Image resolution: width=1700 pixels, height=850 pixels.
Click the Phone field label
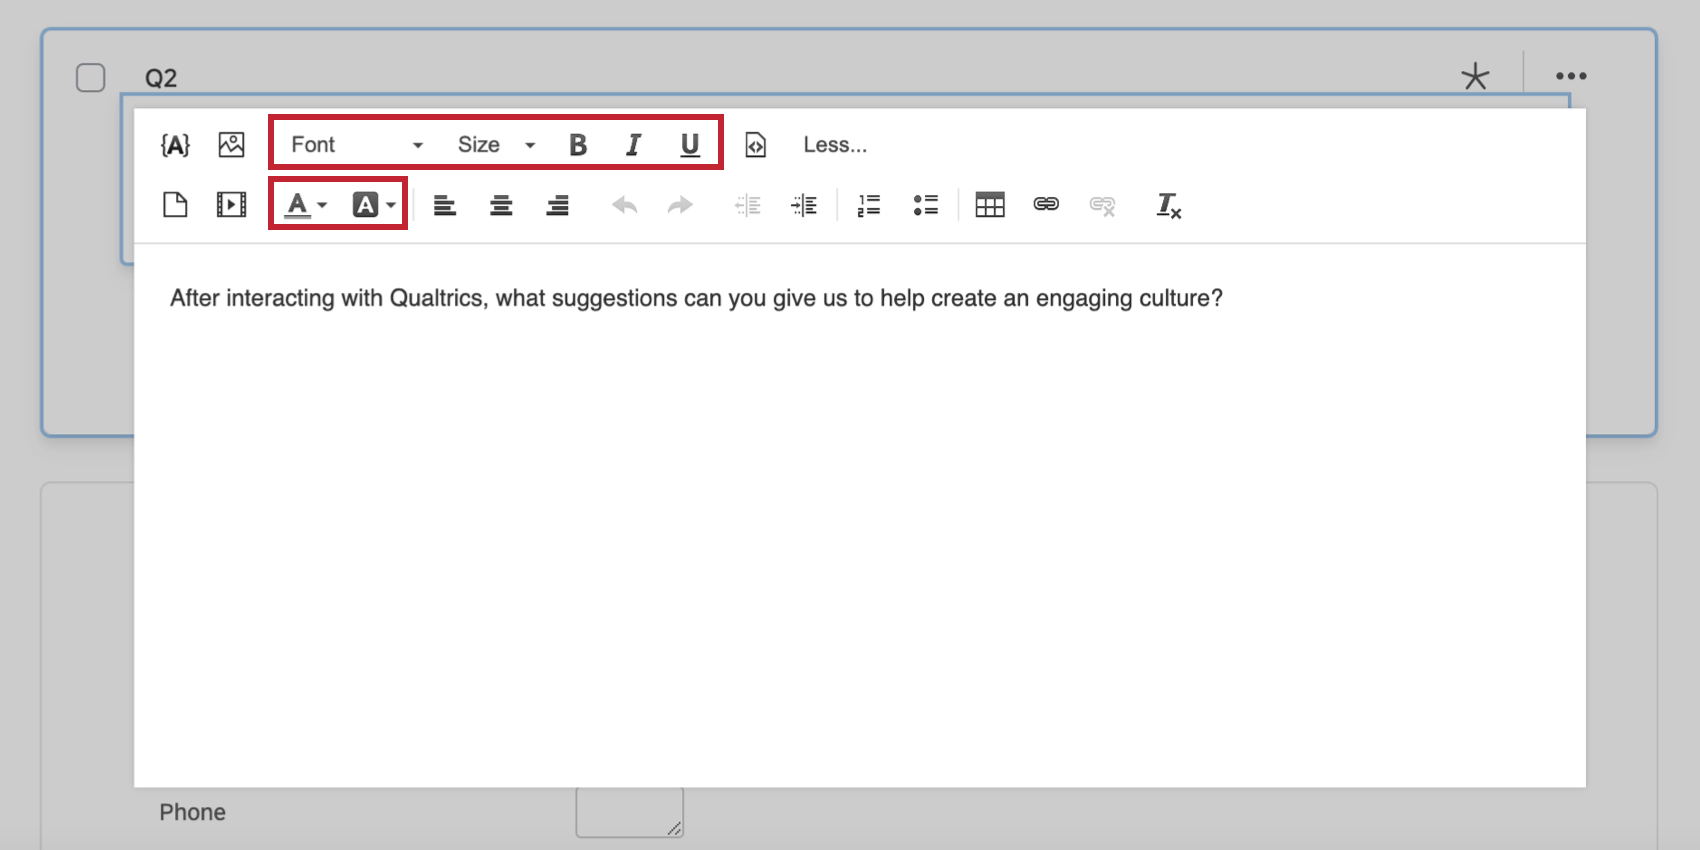tap(192, 812)
